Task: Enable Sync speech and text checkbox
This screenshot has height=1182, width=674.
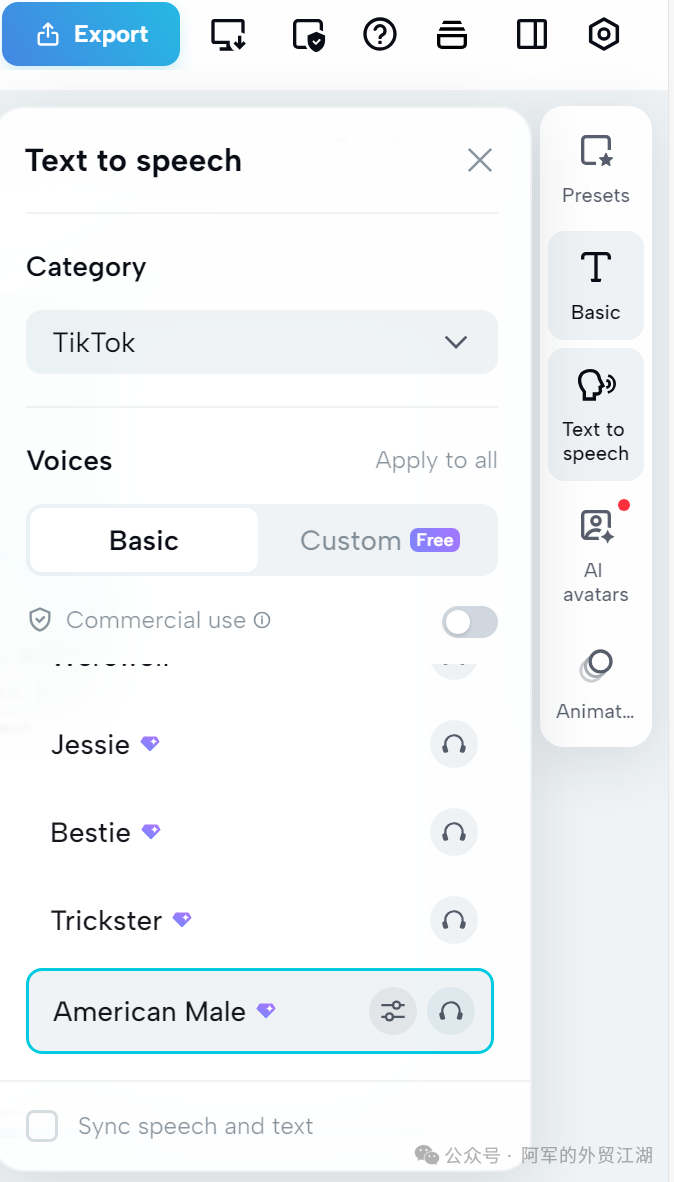Action: click(42, 1126)
